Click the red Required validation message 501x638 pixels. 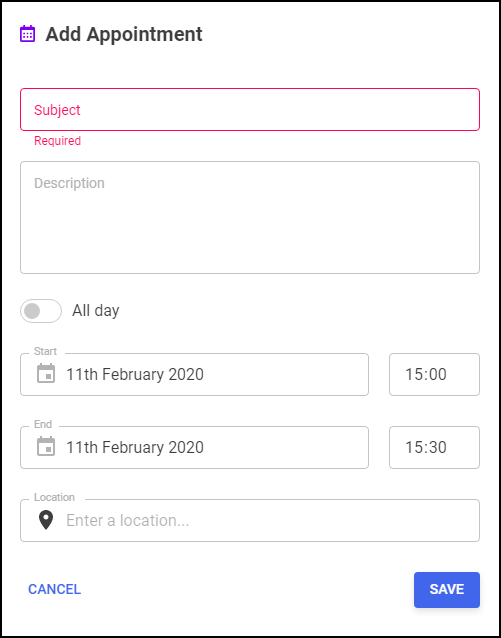[57, 141]
